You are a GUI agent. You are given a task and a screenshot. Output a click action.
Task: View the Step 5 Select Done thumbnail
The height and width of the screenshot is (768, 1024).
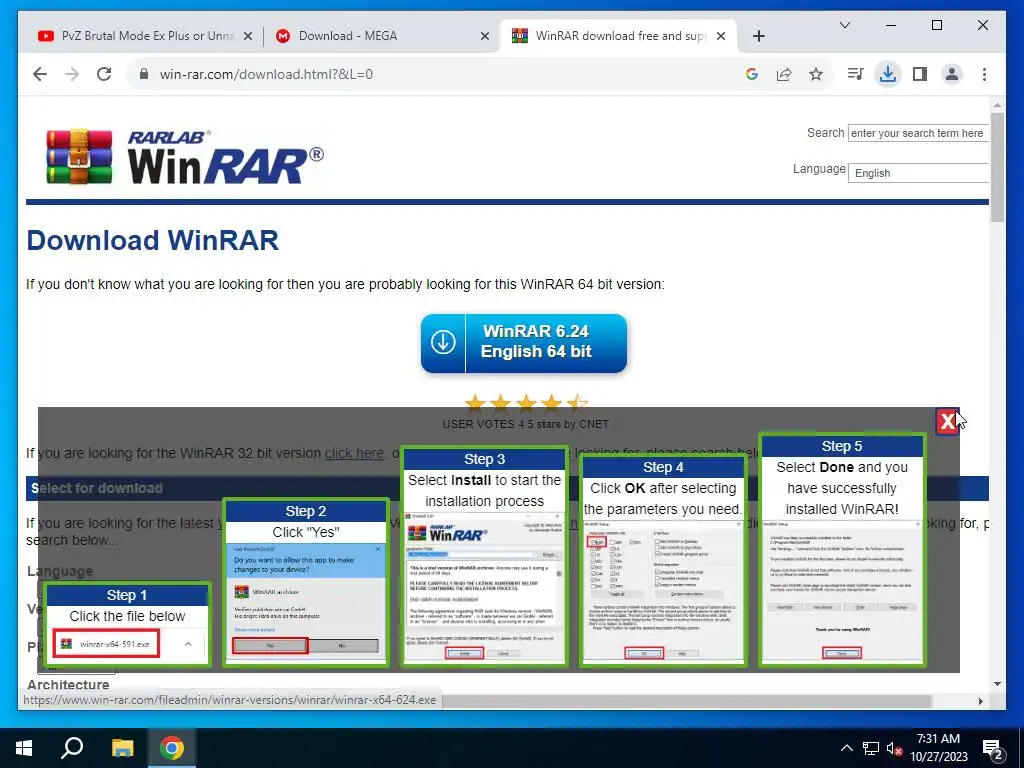[842, 550]
